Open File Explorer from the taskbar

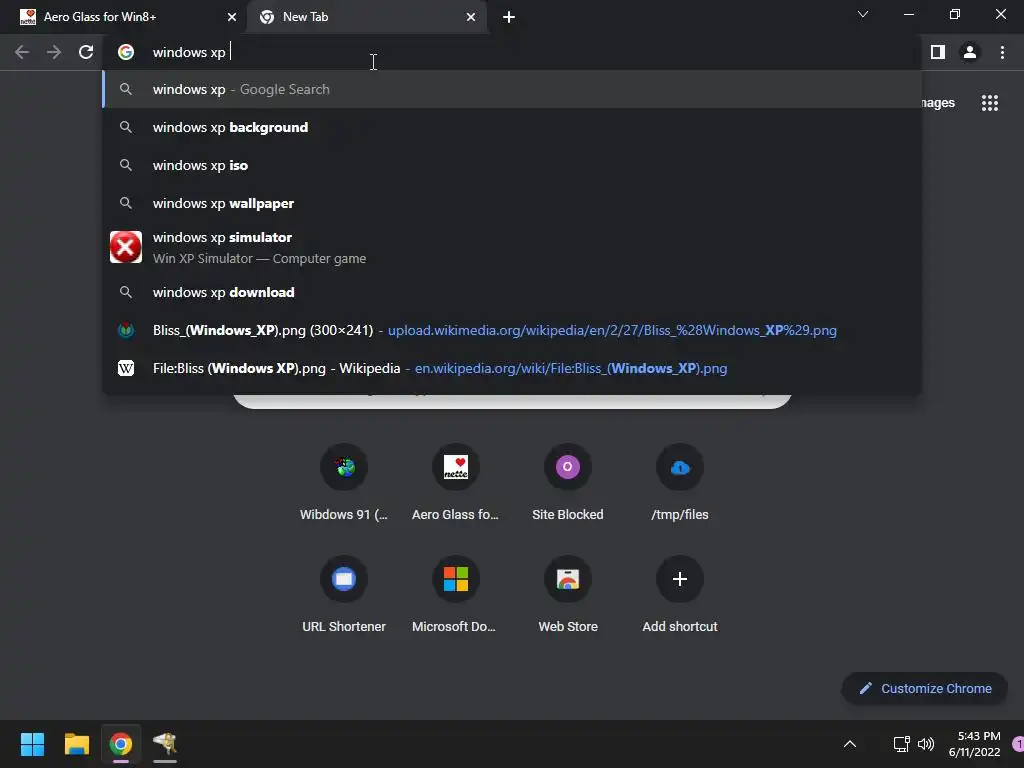click(x=76, y=744)
